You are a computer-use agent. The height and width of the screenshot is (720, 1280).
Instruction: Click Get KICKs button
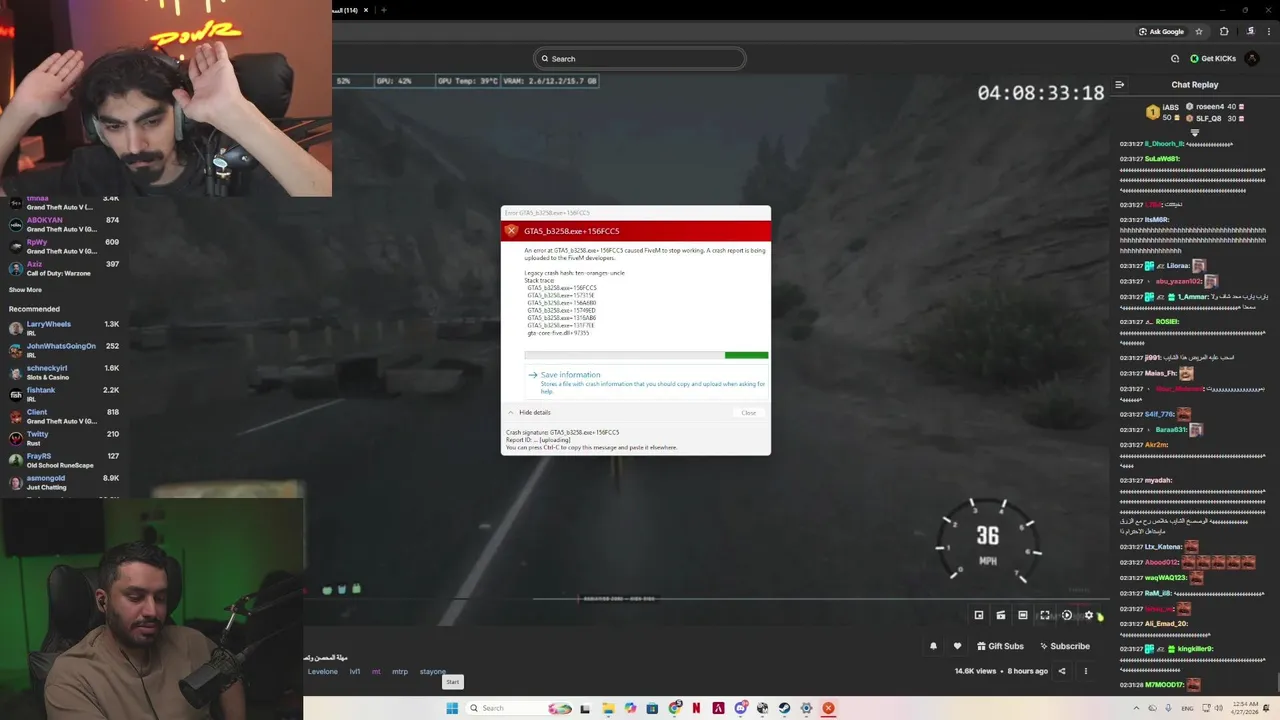coord(1213,58)
